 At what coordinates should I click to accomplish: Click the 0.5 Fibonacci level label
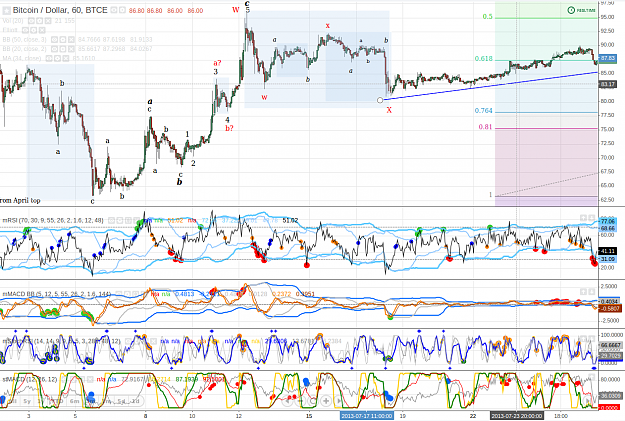click(x=487, y=17)
